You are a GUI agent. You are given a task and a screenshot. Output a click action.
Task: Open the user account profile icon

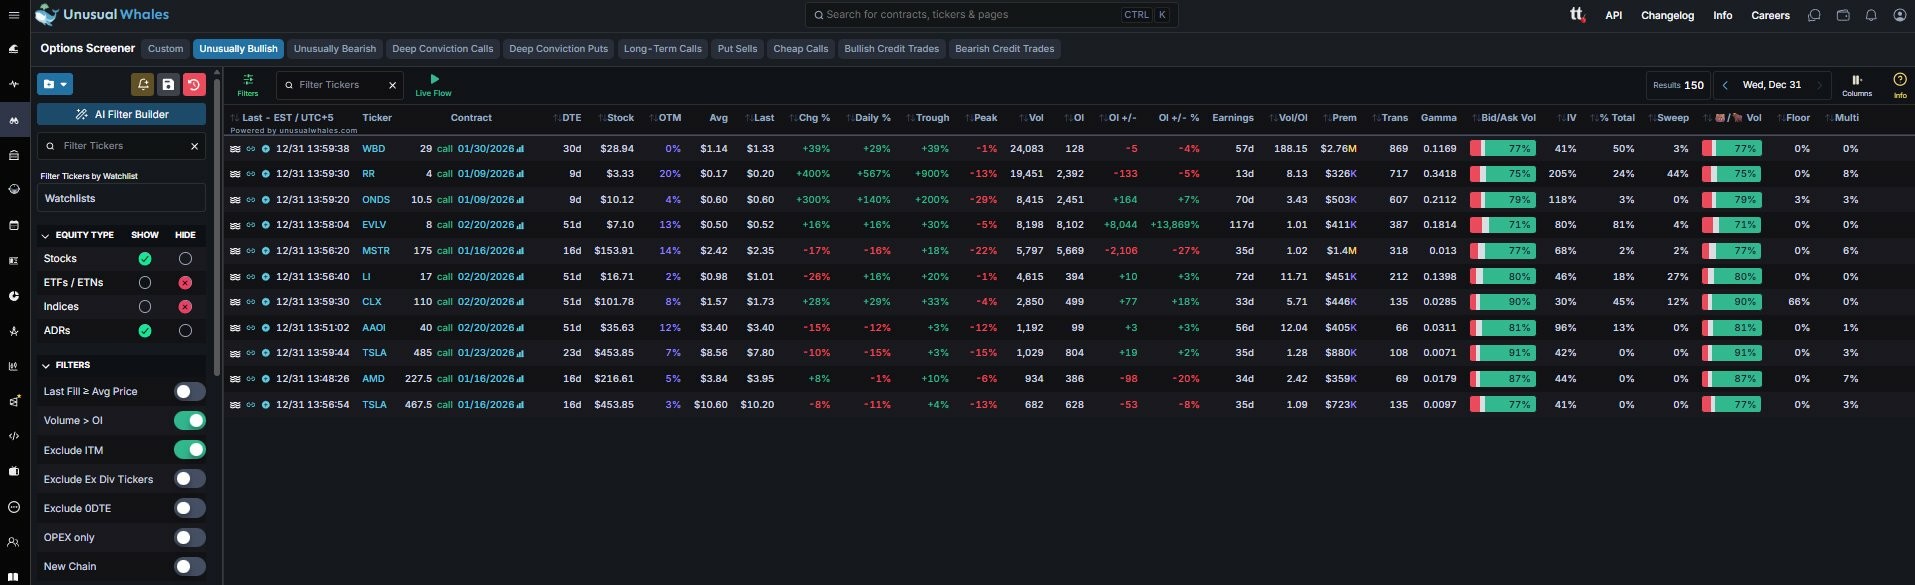[1899, 15]
